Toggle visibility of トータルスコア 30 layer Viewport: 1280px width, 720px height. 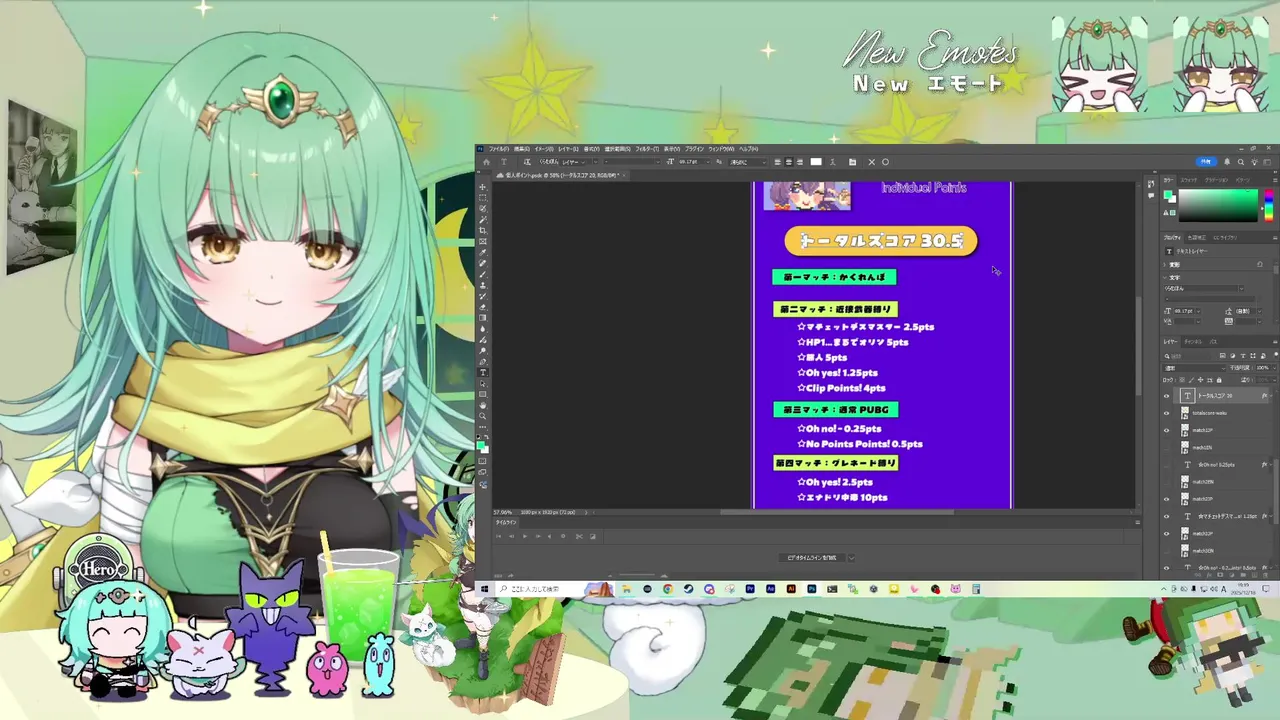[1166, 396]
